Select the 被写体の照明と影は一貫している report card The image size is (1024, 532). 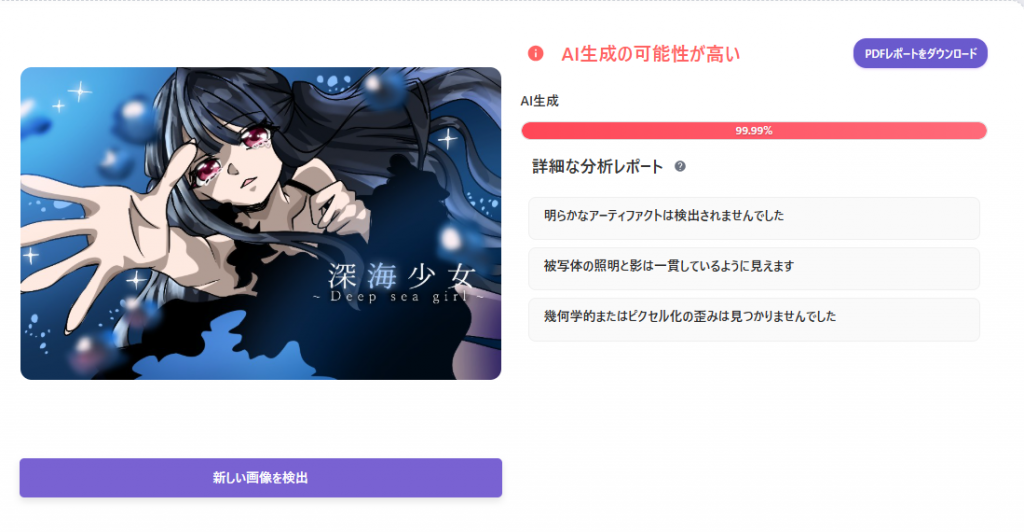754,268
